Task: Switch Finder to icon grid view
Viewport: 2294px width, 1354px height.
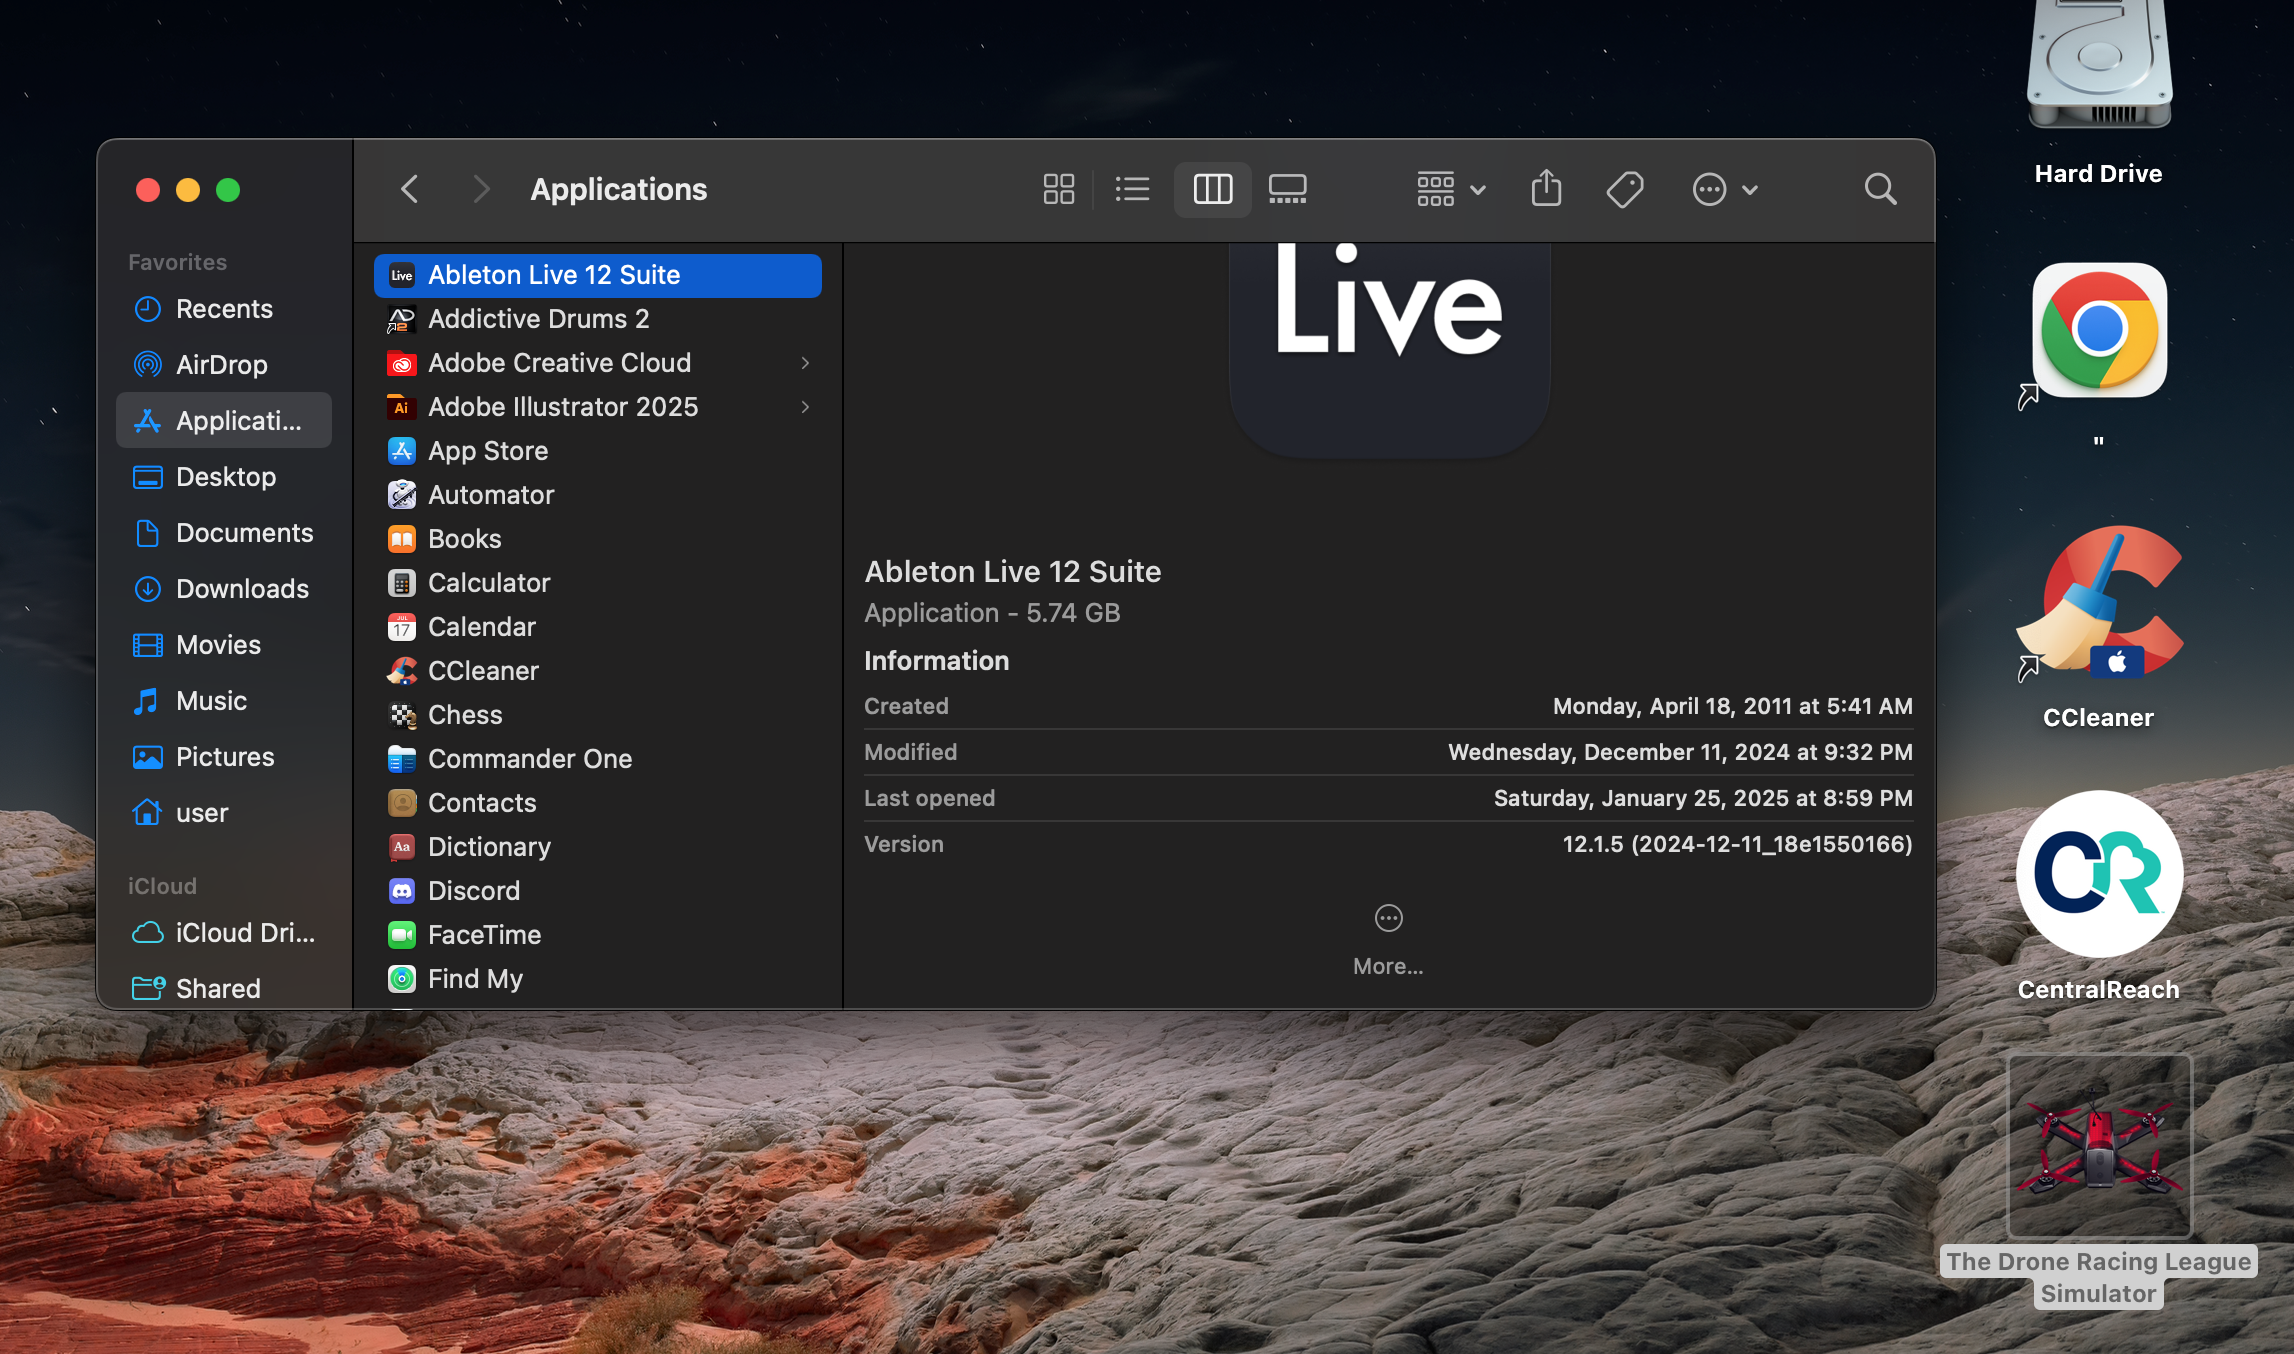Action: tap(1058, 189)
